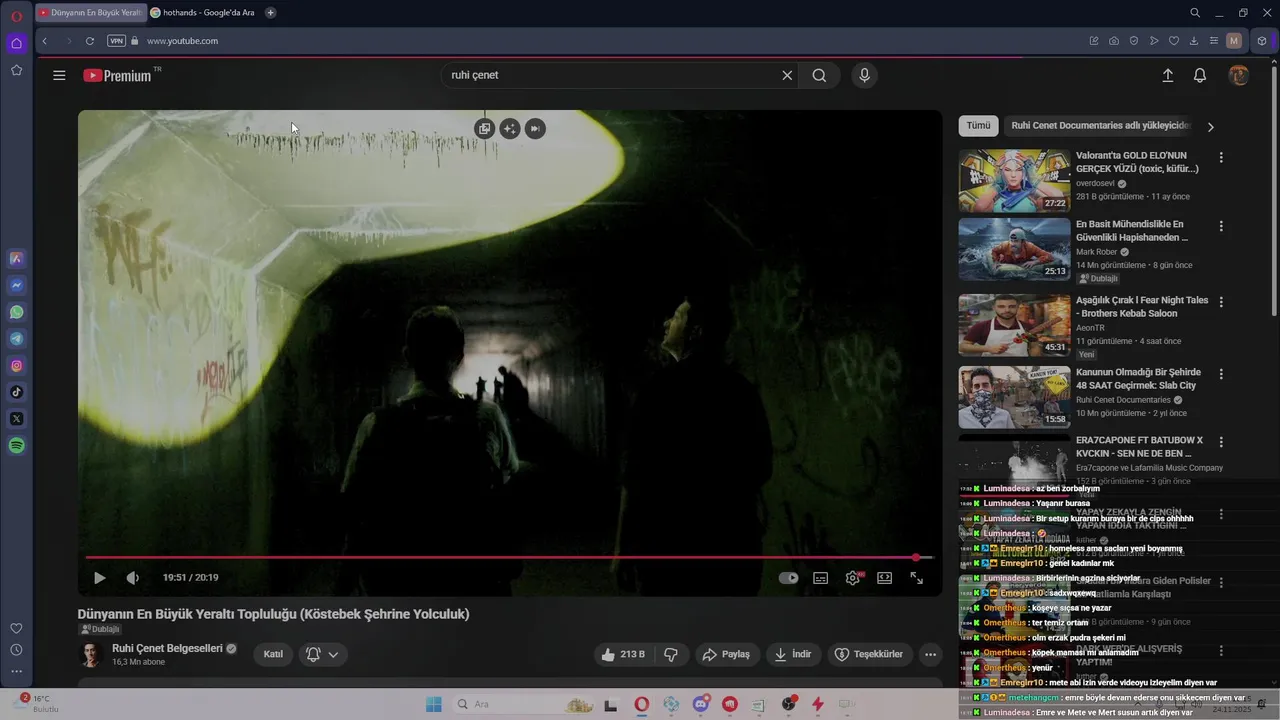Play the paused video

coord(99,578)
